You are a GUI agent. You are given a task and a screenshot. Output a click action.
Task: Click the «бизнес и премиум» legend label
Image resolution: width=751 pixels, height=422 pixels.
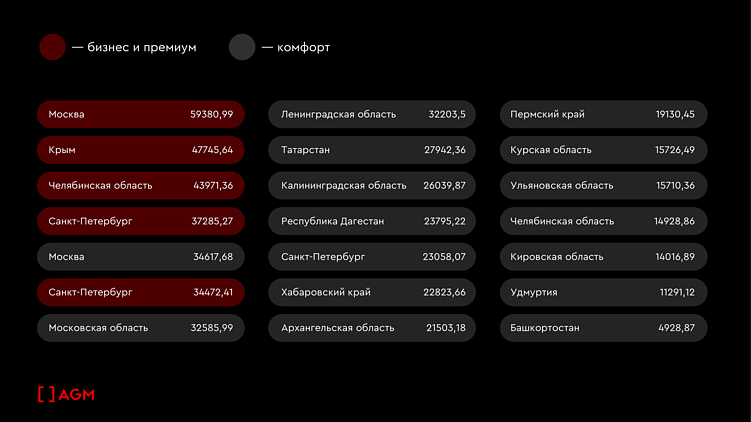(134, 47)
